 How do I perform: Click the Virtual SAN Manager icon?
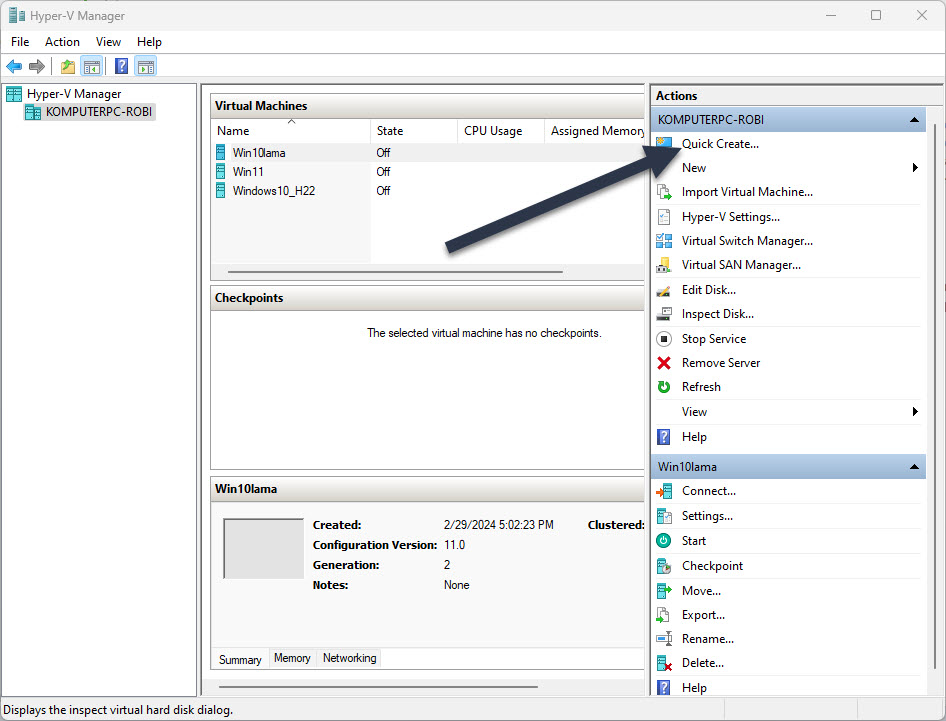(x=665, y=264)
